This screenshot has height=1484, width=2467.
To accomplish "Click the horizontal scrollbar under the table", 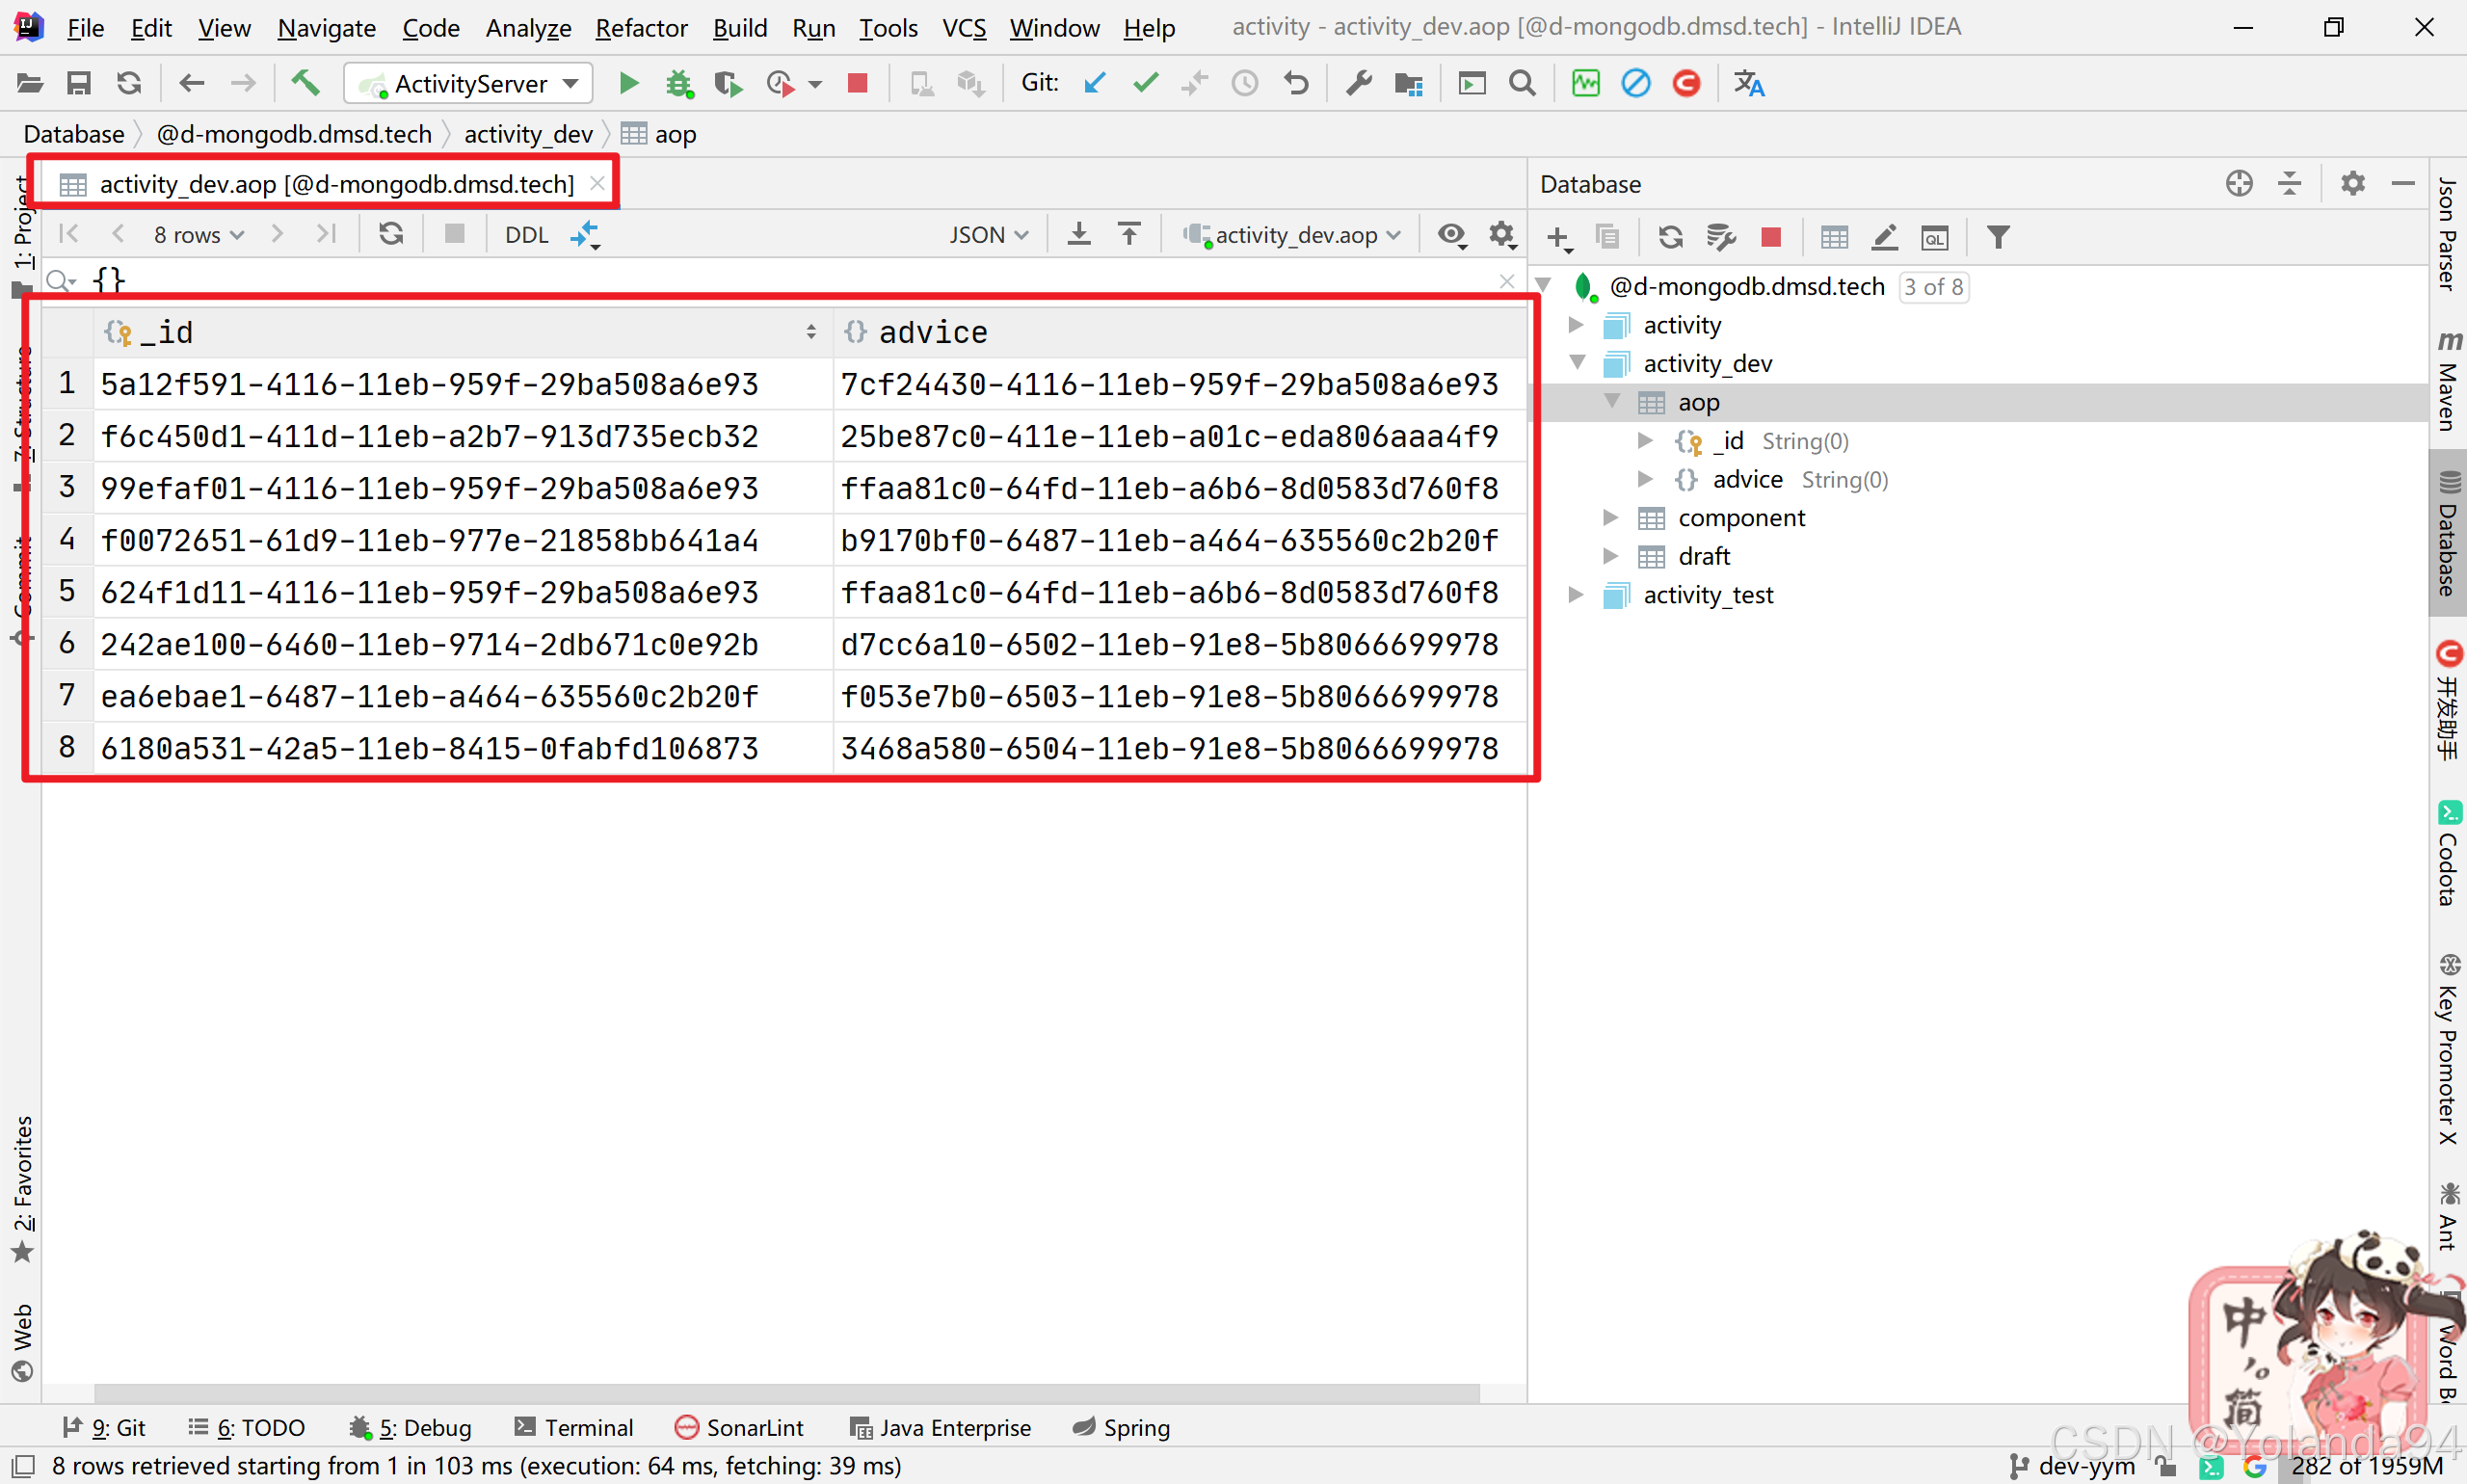I will pos(786,1392).
